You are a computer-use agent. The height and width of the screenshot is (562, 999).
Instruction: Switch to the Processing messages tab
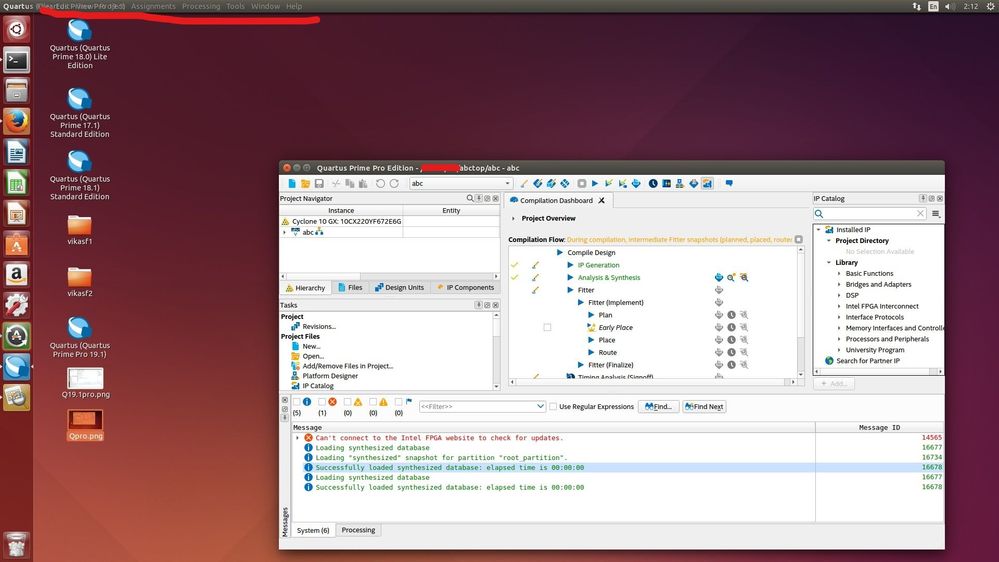pyautogui.click(x=358, y=530)
